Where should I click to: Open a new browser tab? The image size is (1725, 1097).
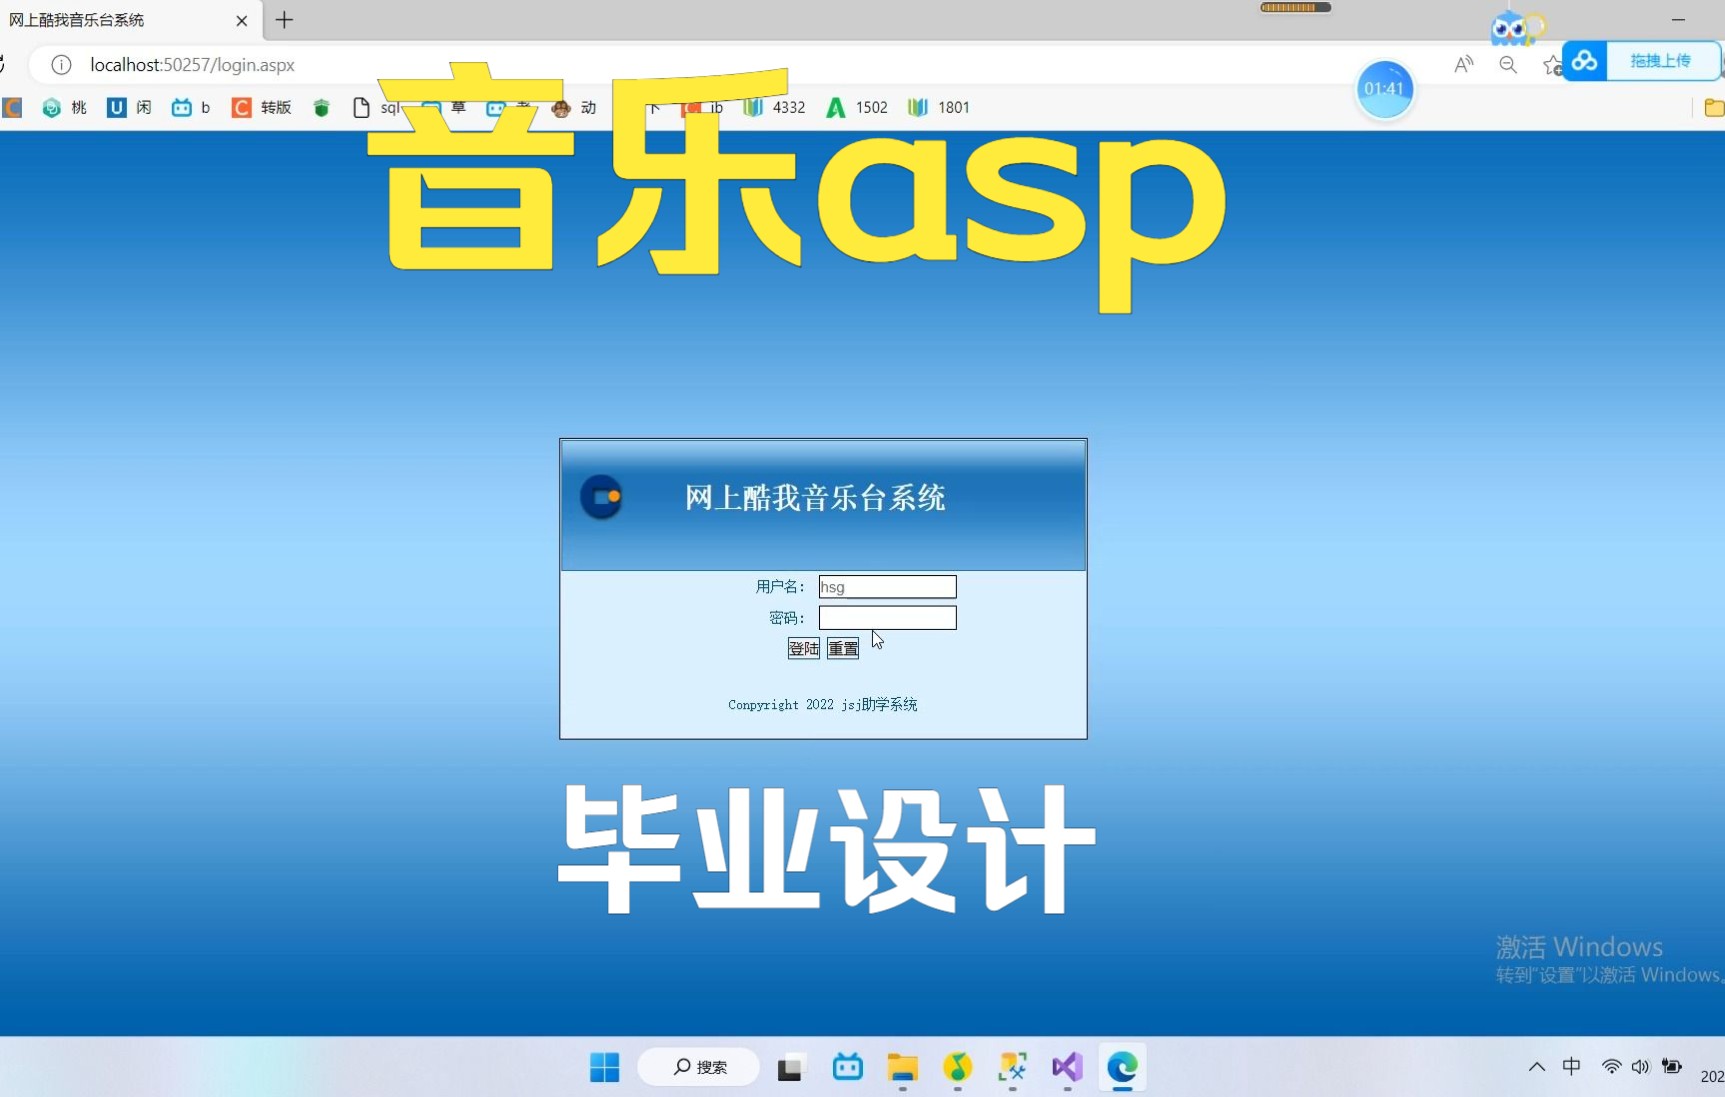click(284, 20)
